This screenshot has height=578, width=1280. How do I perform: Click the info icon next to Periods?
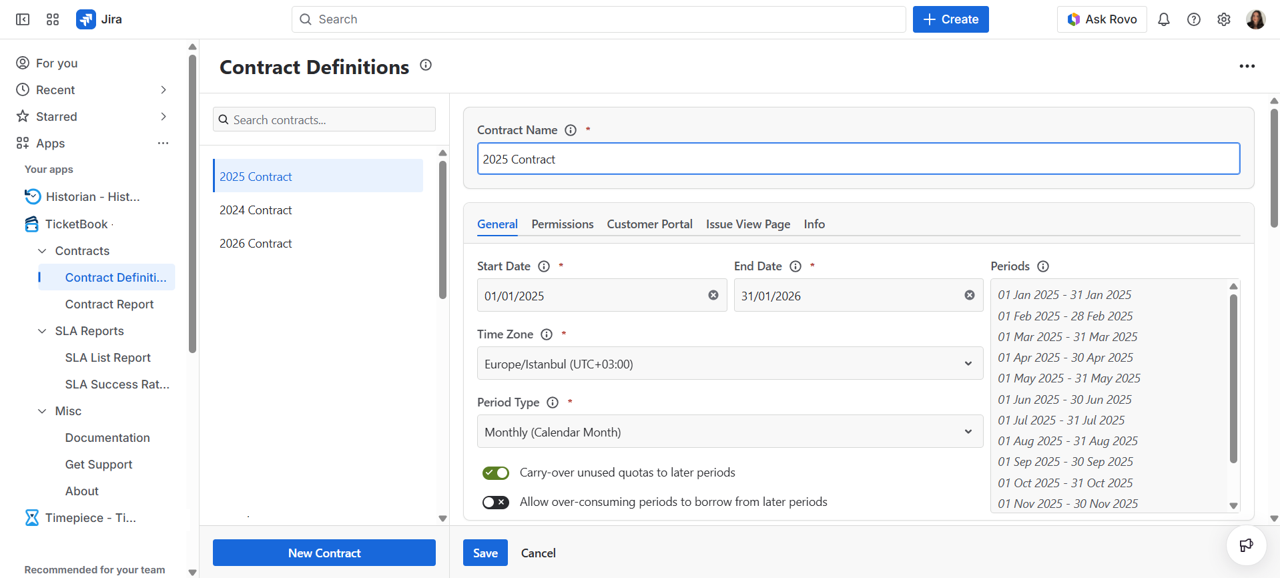tap(1043, 266)
